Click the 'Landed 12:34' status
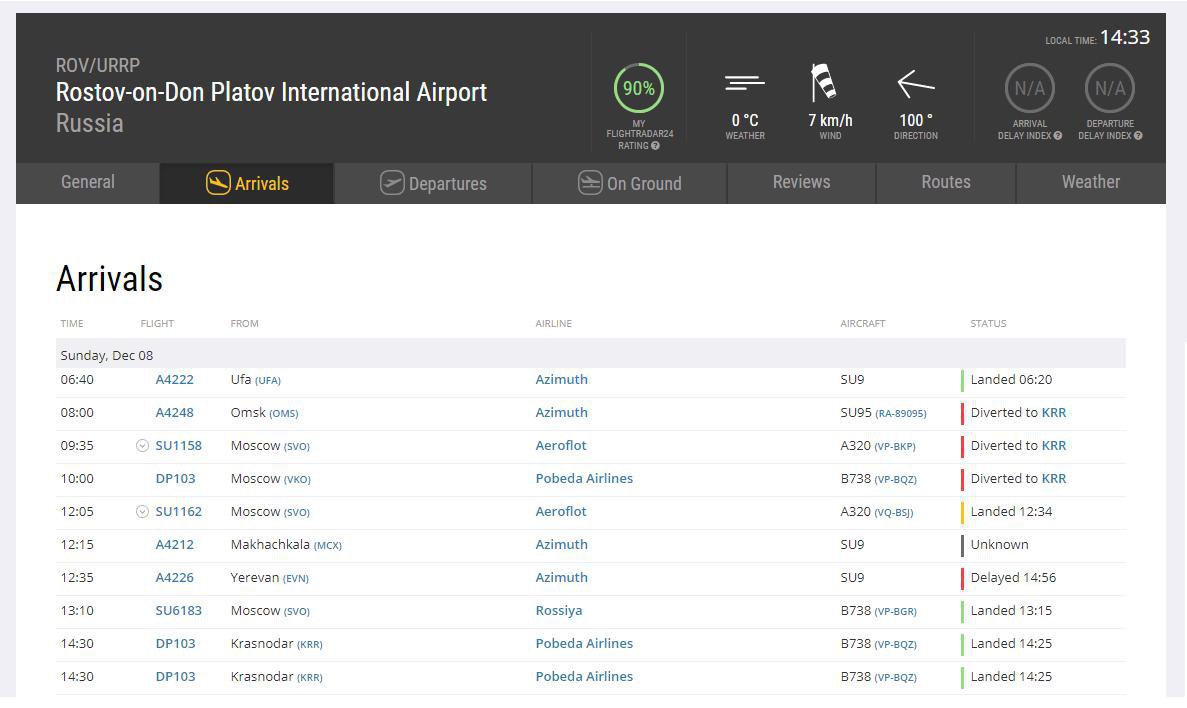The image size is (1187, 708). (x=1011, y=512)
